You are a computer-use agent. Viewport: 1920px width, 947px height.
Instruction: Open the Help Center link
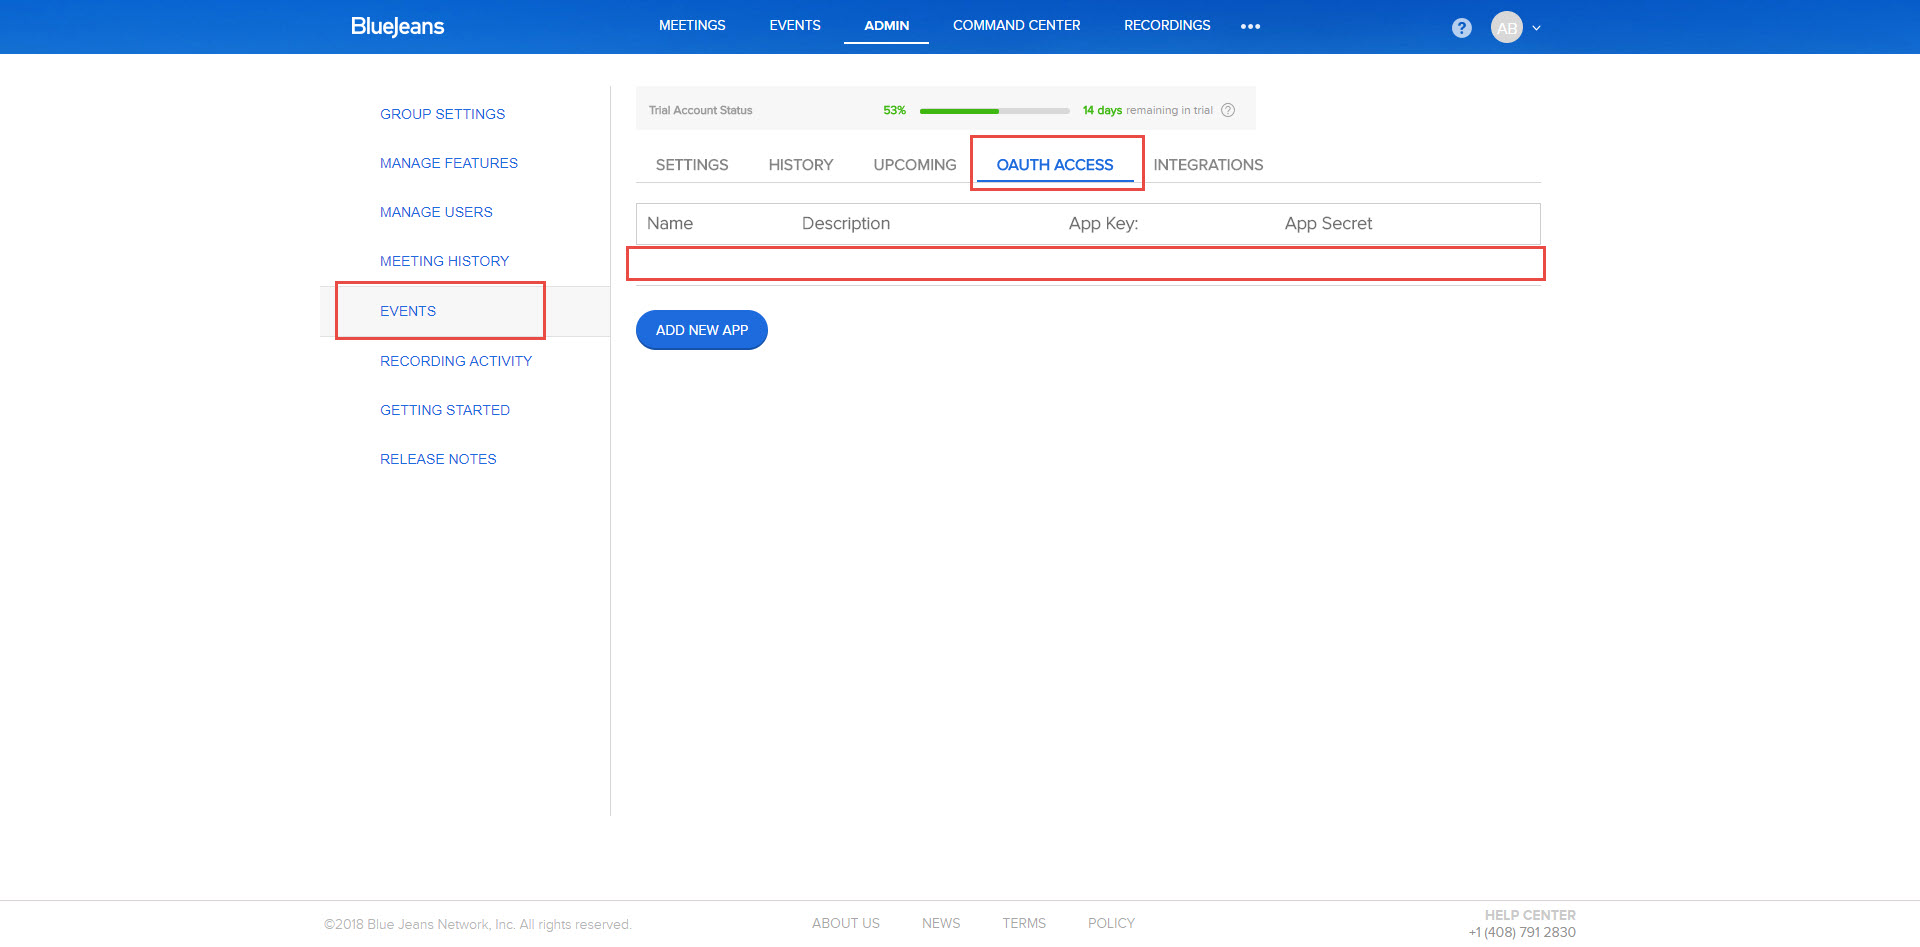click(x=1530, y=915)
